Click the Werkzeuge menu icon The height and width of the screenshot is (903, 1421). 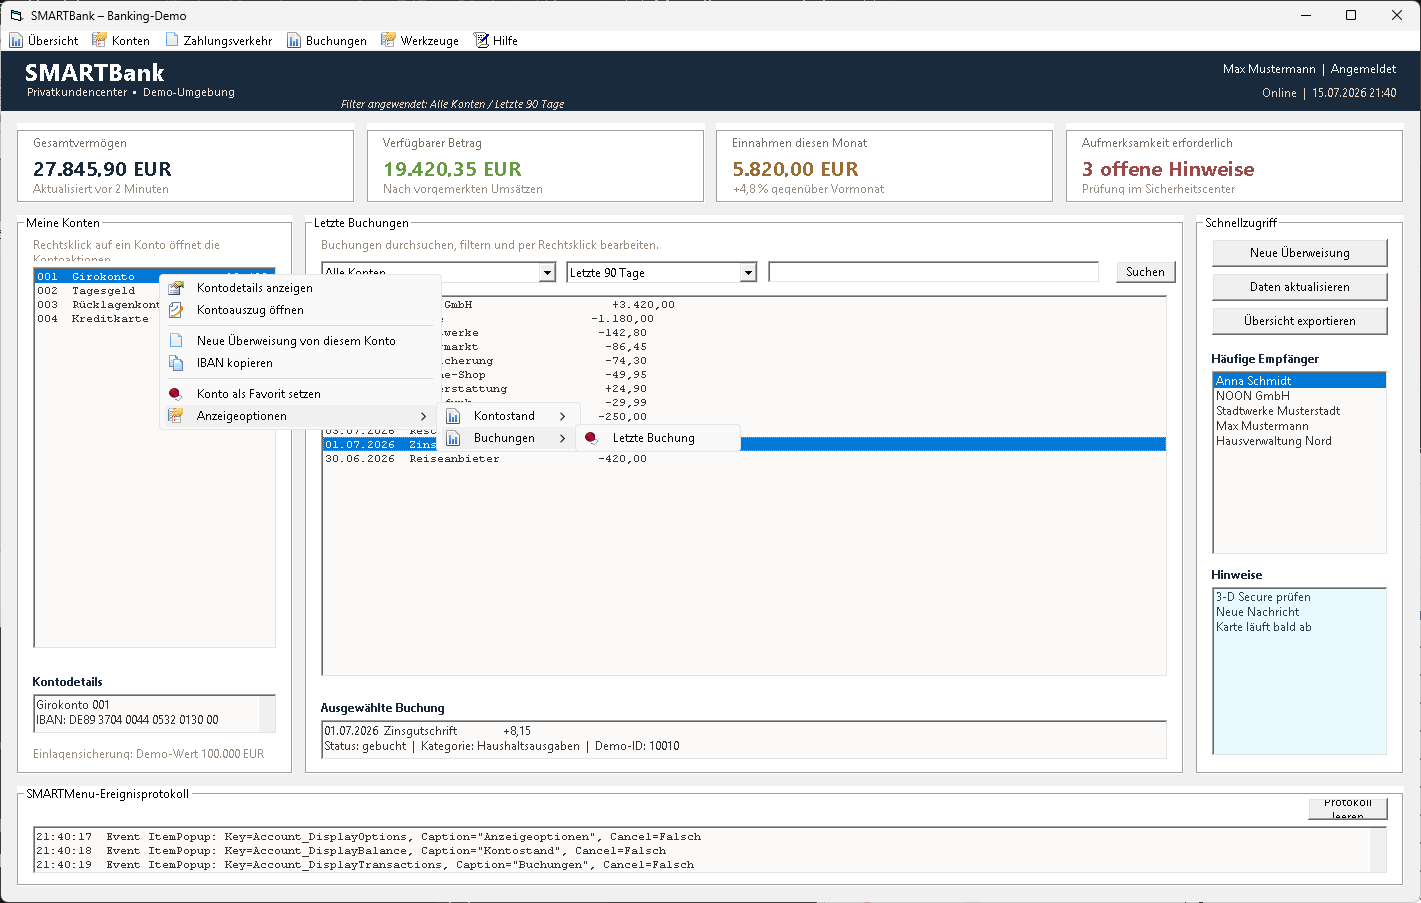[388, 40]
